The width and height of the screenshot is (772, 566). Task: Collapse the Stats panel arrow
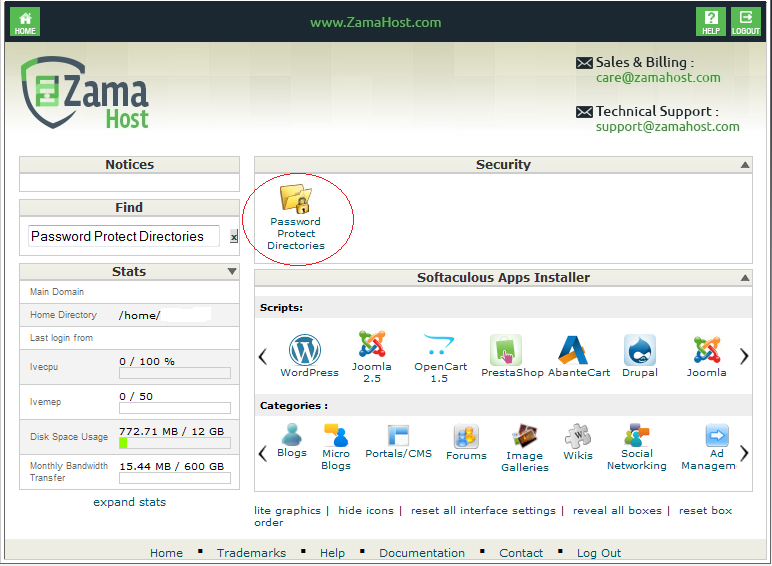[232, 272]
